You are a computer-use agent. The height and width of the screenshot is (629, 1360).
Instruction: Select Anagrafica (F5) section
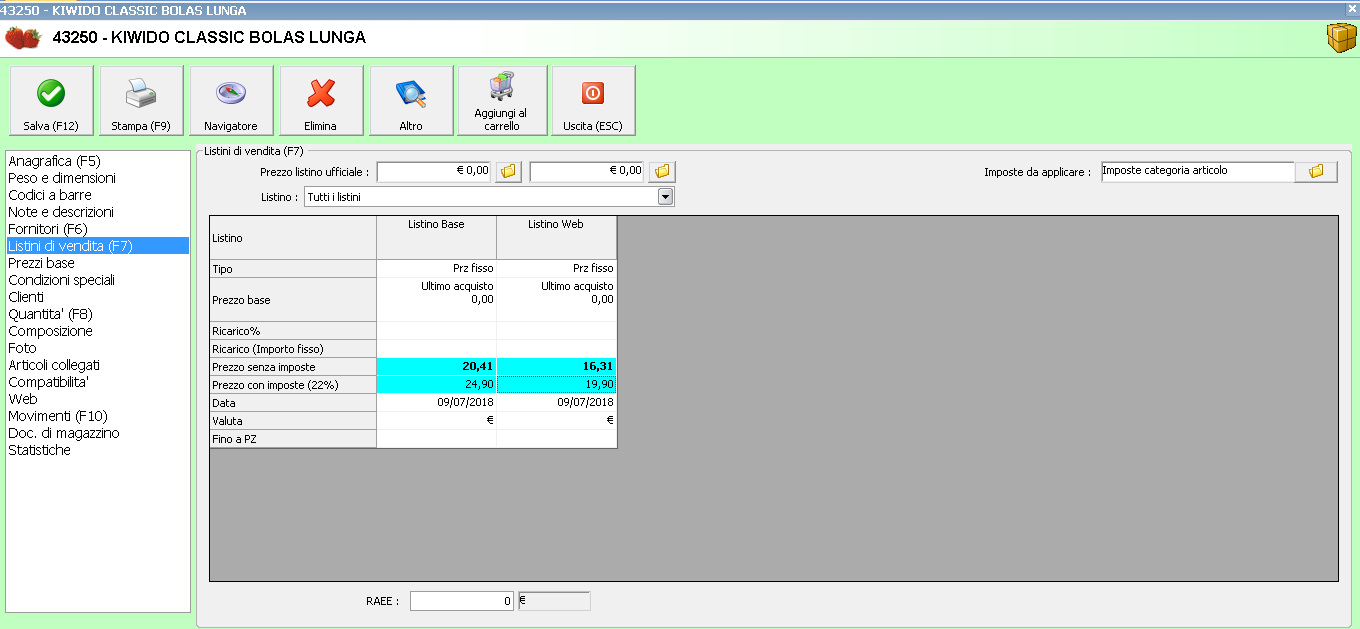coord(98,160)
